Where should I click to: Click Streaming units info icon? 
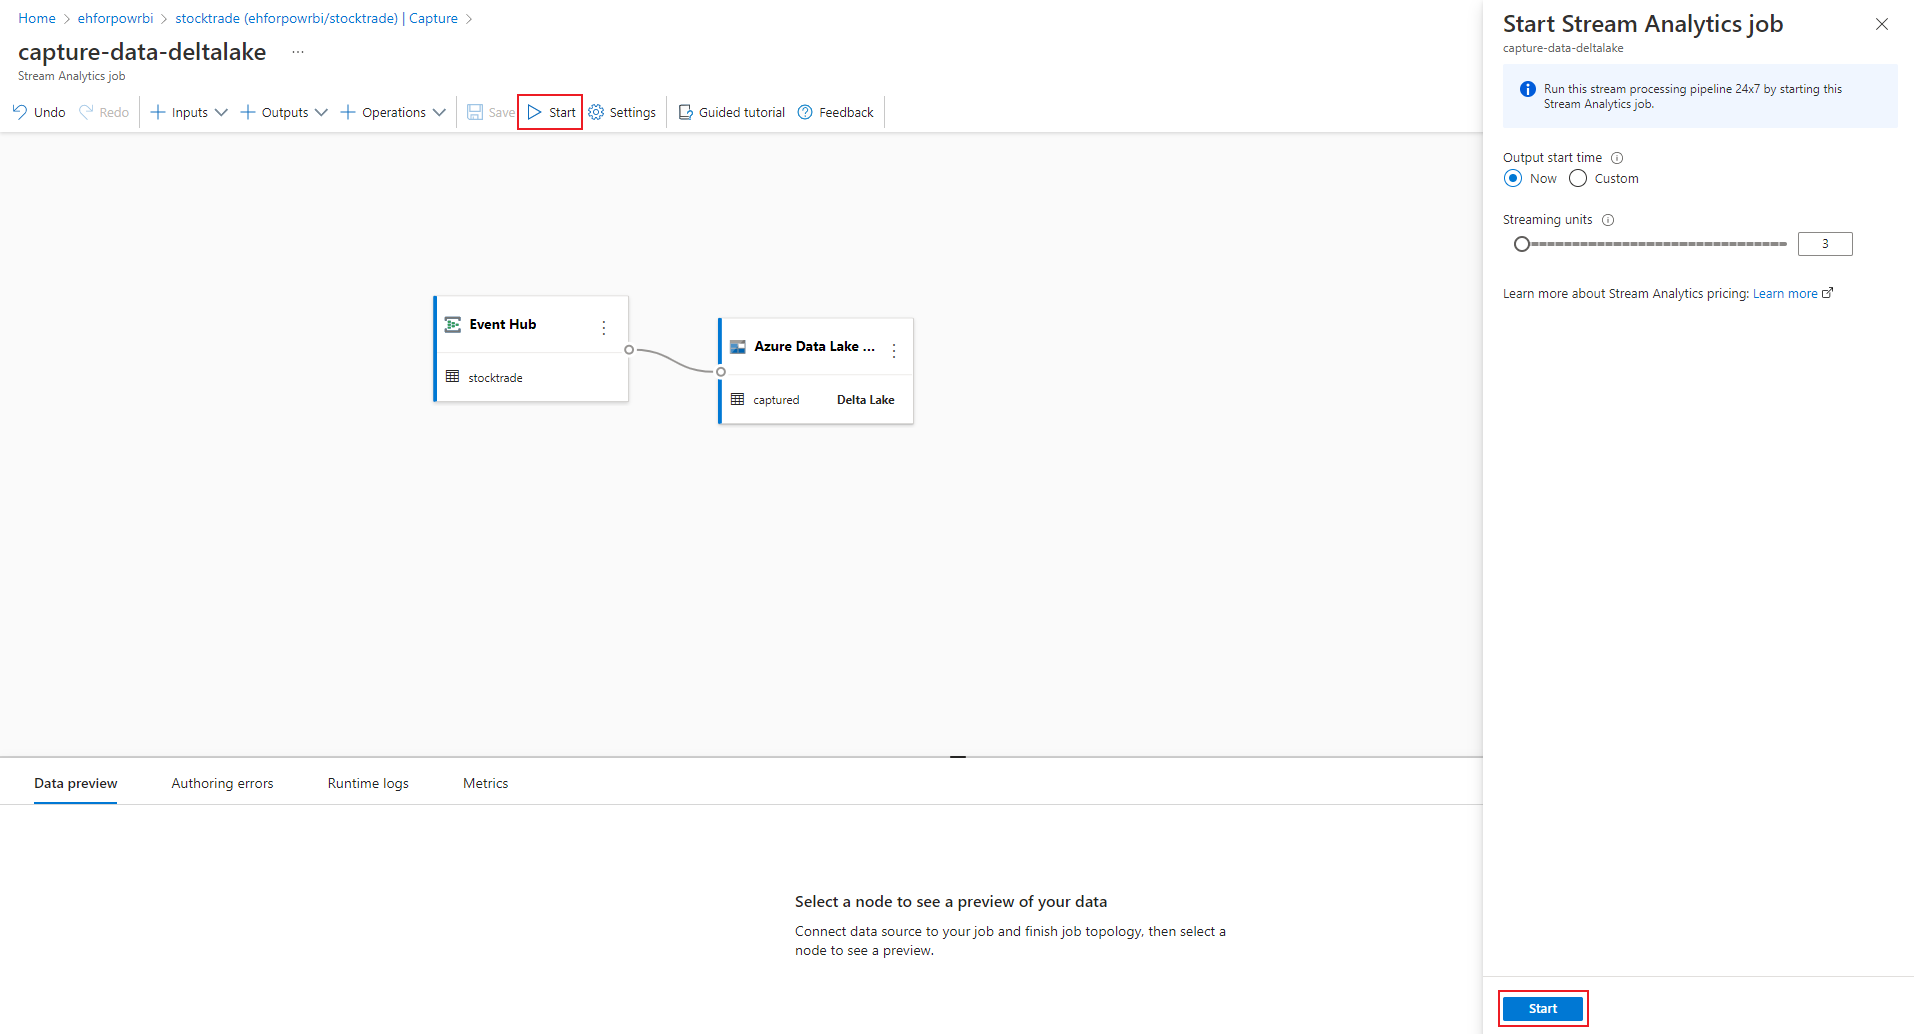coord(1608,220)
